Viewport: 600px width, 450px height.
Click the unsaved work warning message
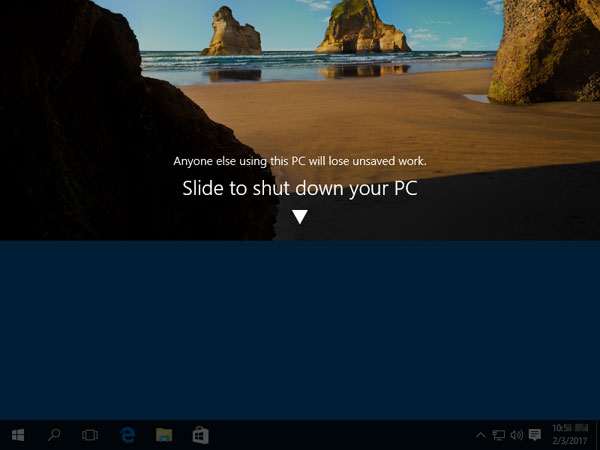click(x=300, y=160)
